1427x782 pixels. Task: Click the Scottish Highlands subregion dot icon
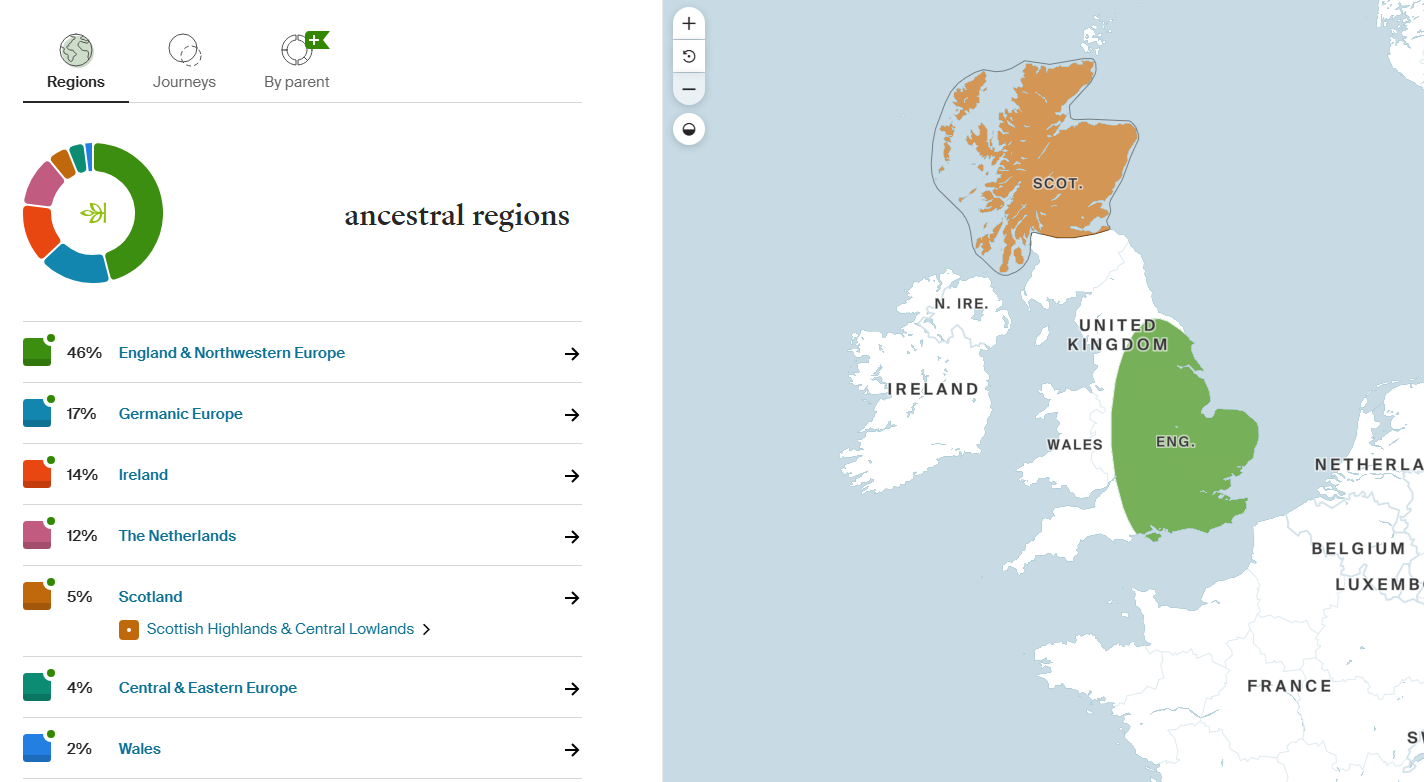coord(129,630)
